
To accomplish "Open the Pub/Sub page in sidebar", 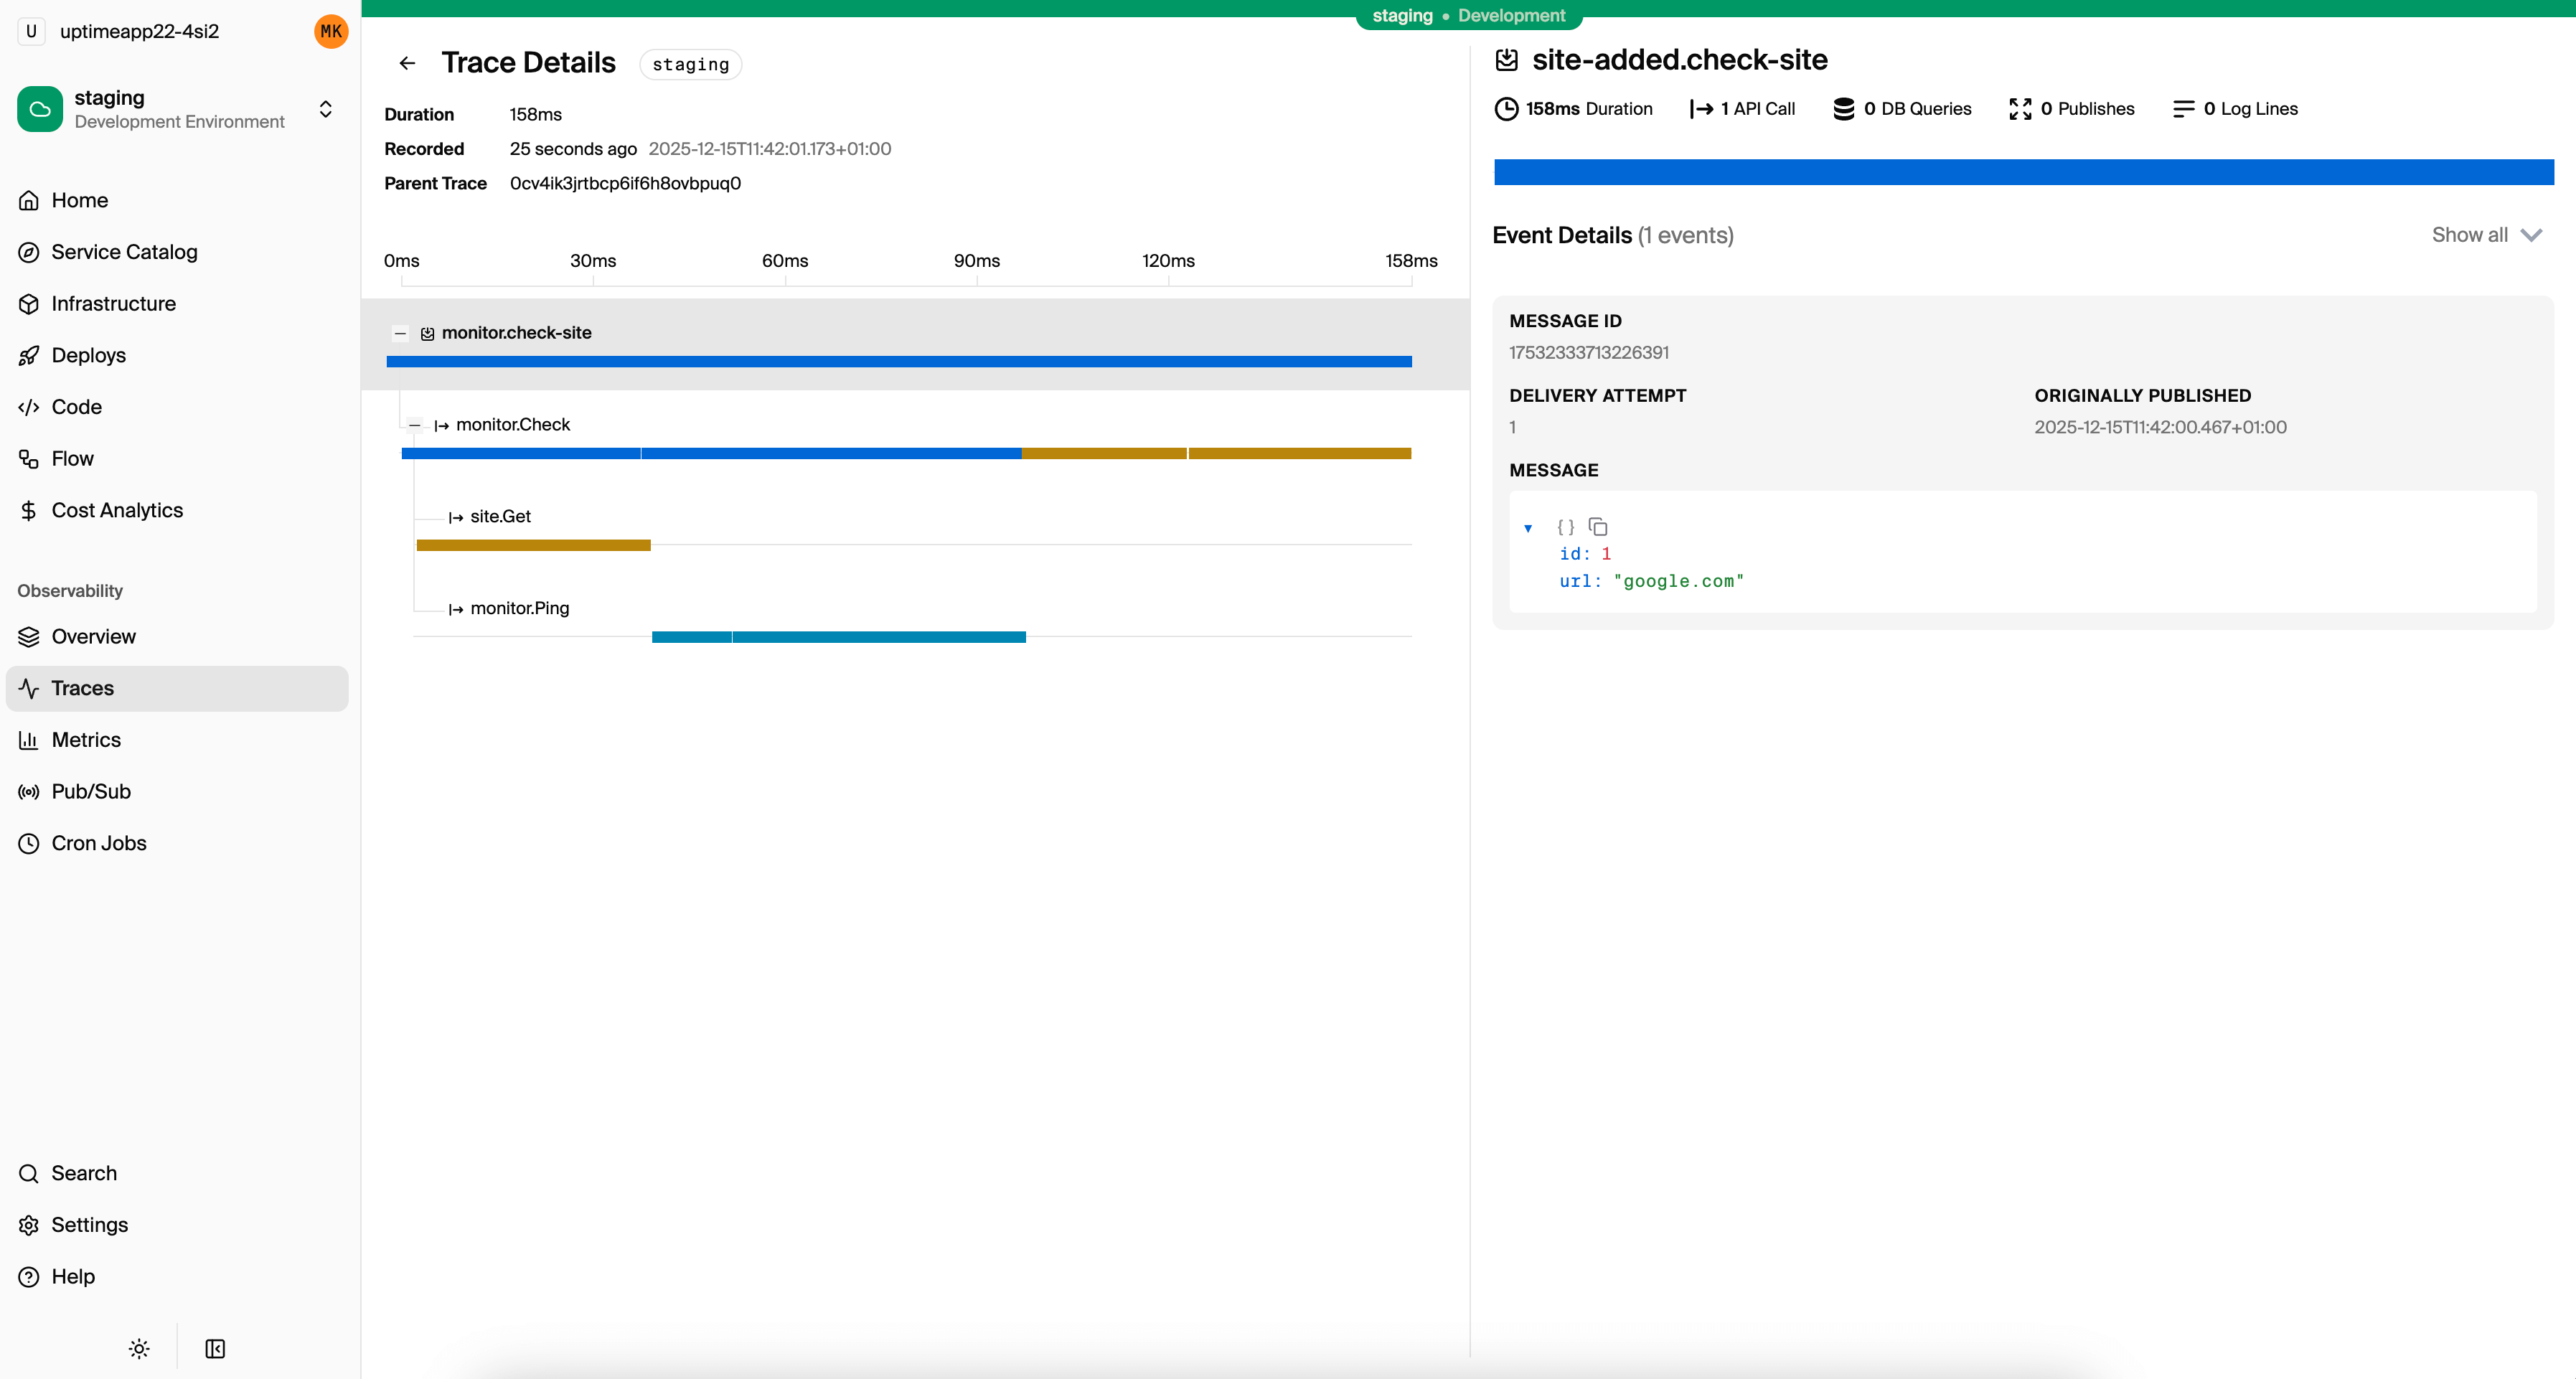I will tap(91, 791).
